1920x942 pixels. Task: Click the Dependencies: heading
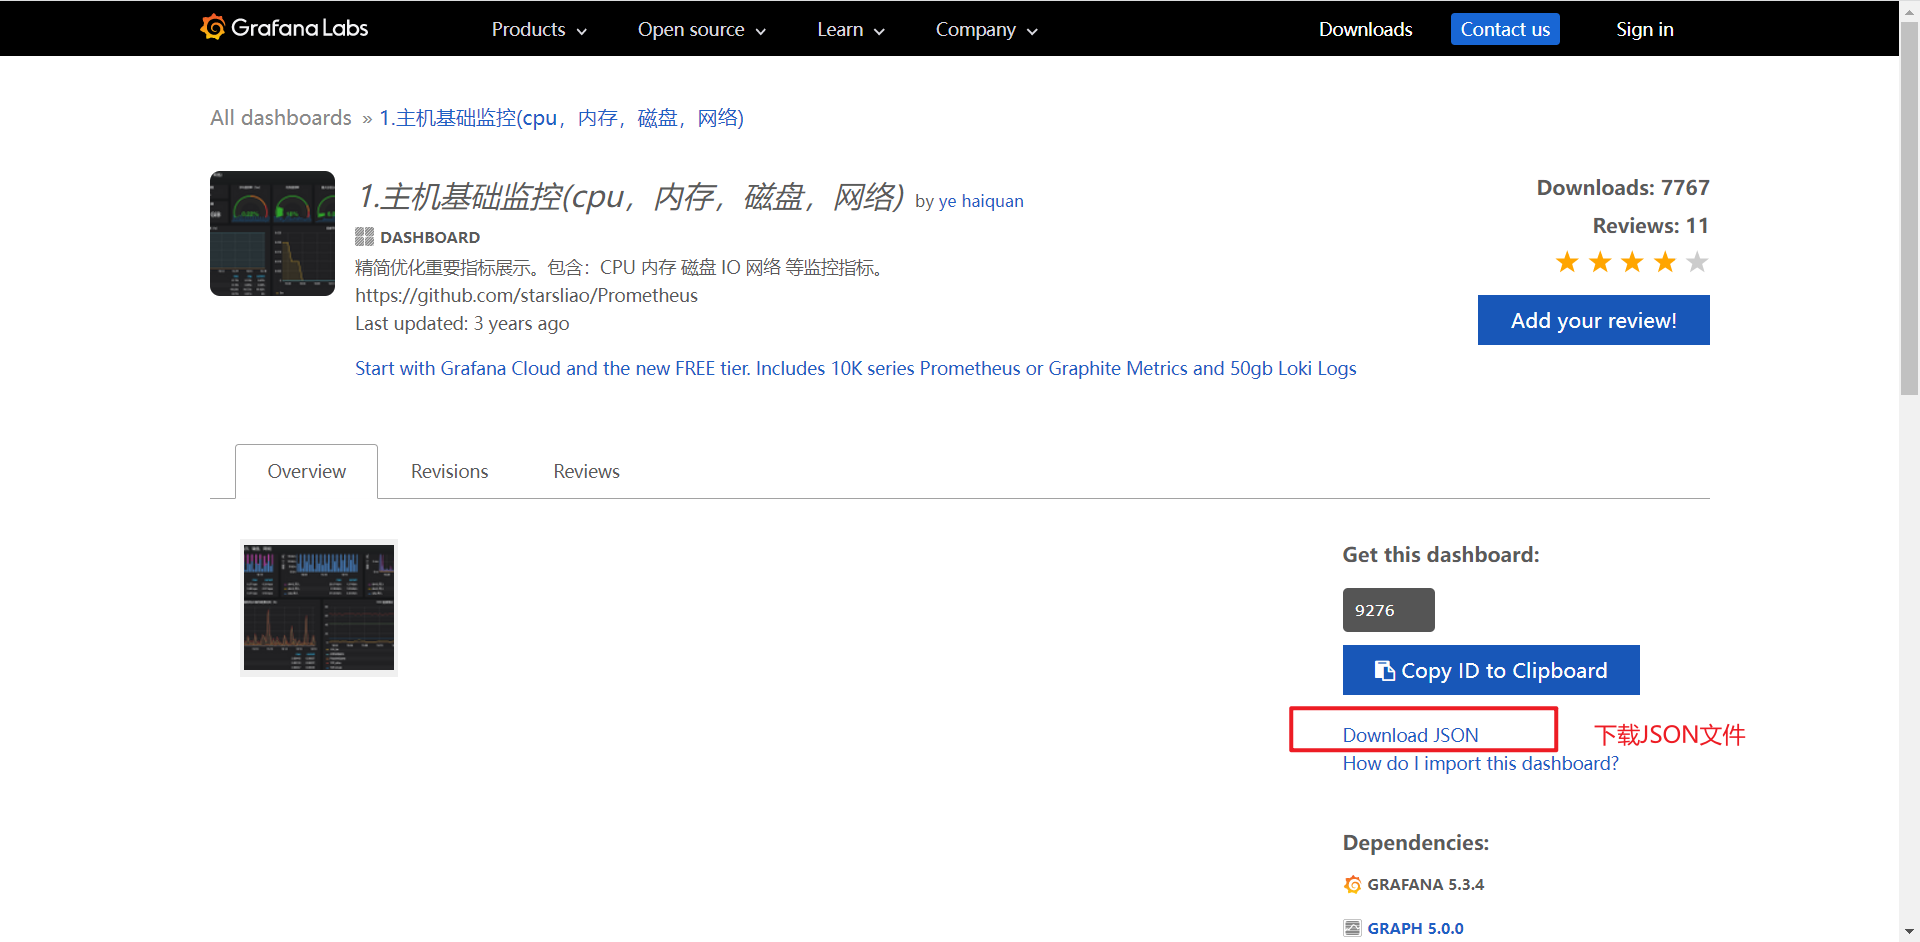[x=1416, y=843]
